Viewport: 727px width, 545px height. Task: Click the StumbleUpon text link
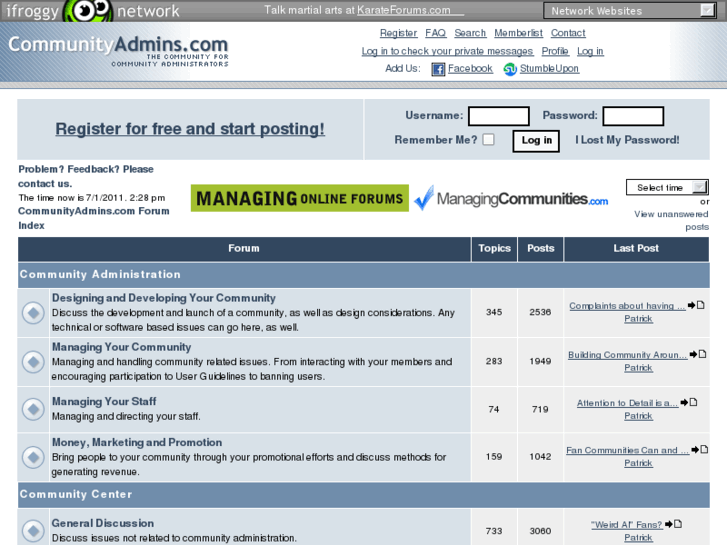tap(549, 69)
